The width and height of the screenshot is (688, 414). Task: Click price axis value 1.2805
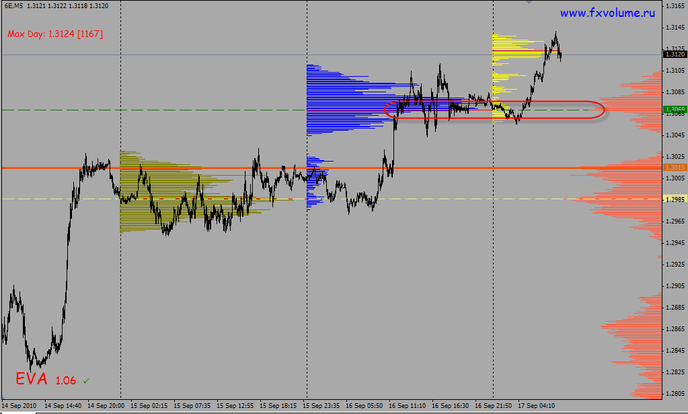(675, 393)
